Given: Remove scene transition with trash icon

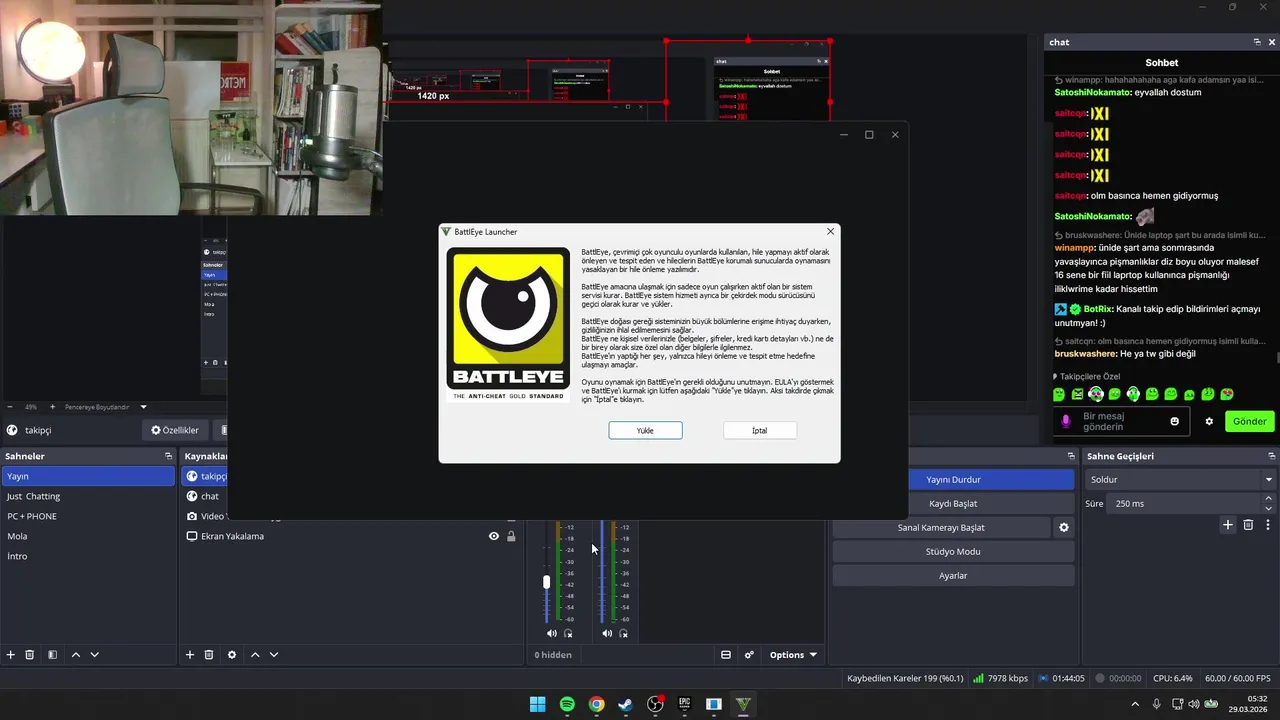Looking at the screenshot, I should click(1248, 525).
